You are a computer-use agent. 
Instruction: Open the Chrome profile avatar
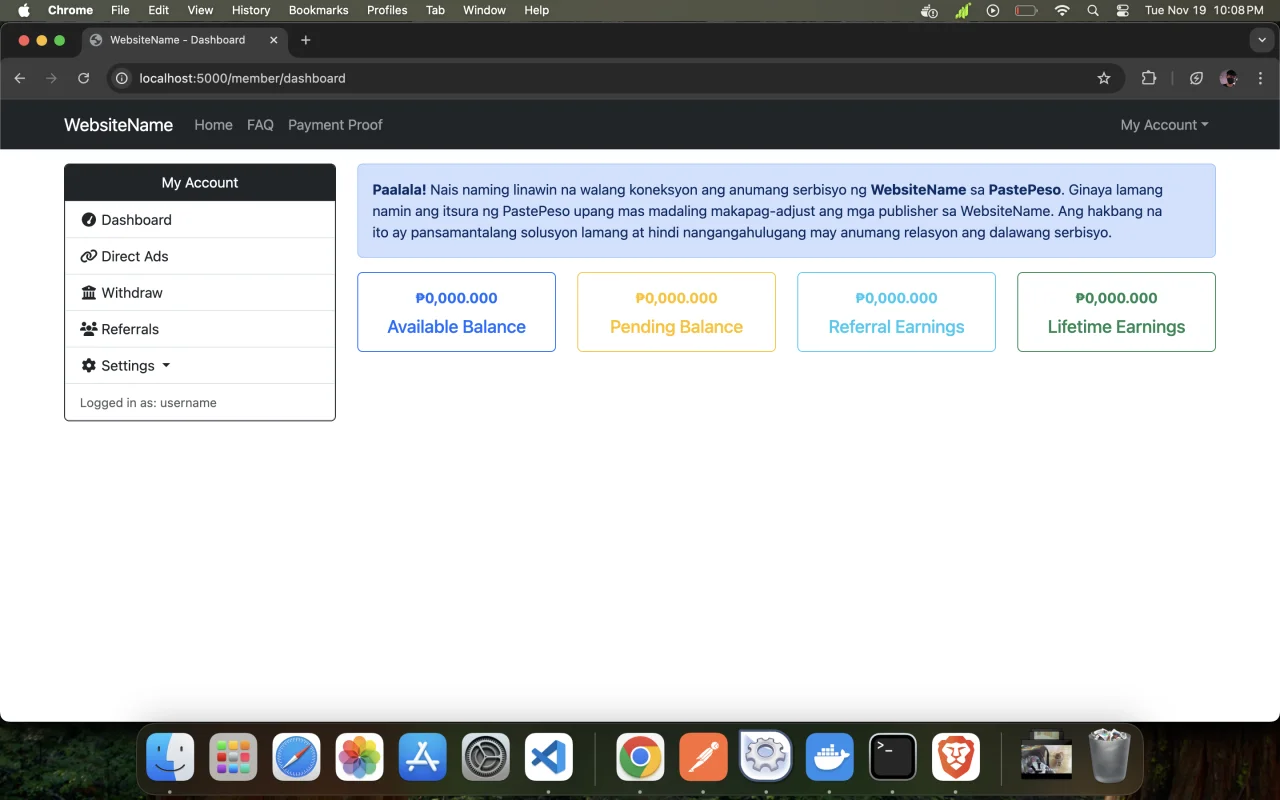coord(1229,78)
